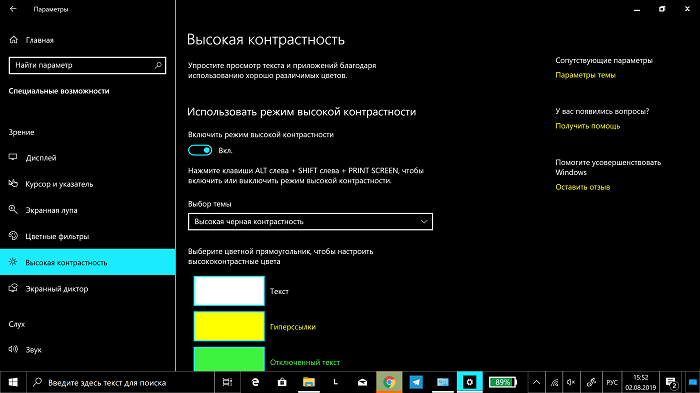Viewport: 700px width, 393px height.
Task: Select the Курсор и указатель icon
Action: click(13, 184)
